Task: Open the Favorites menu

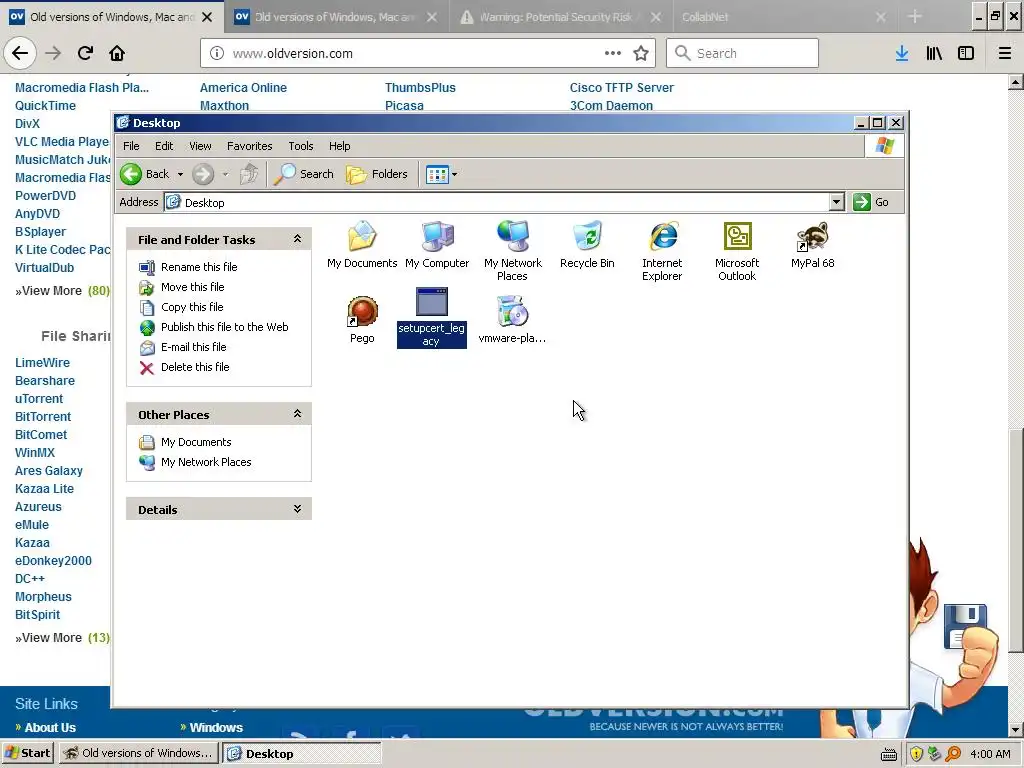Action: point(249,146)
